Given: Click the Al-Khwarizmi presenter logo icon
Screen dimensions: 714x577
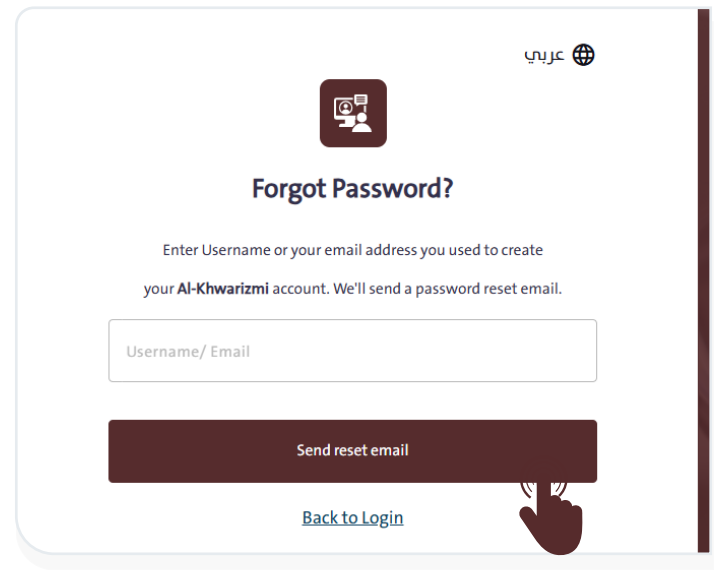Looking at the screenshot, I should [353, 113].
